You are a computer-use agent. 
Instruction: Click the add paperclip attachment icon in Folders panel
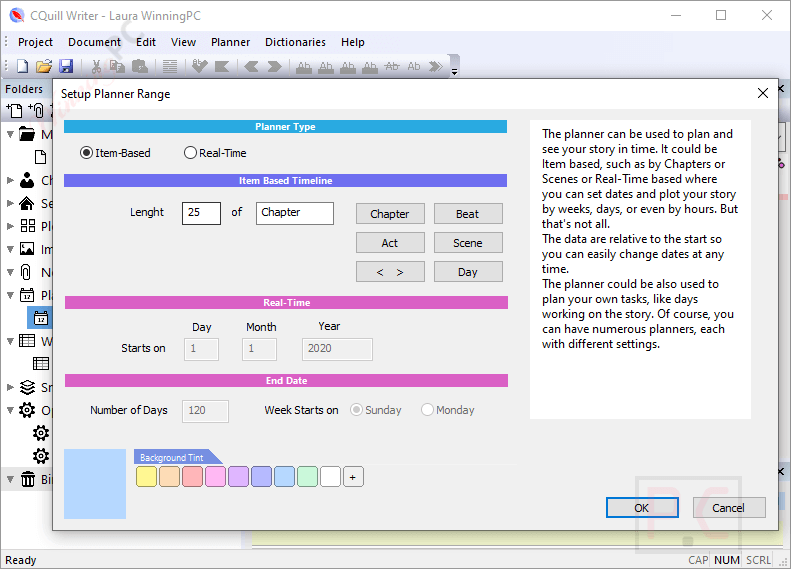click(36, 110)
